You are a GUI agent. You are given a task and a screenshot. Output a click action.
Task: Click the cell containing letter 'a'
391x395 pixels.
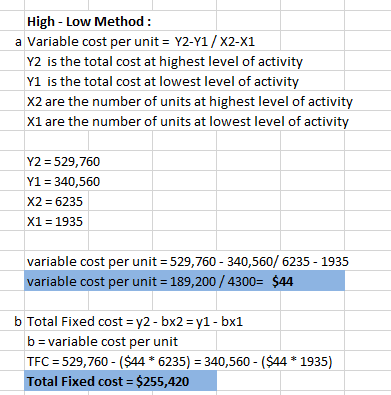pyautogui.click(x=18, y=41)
